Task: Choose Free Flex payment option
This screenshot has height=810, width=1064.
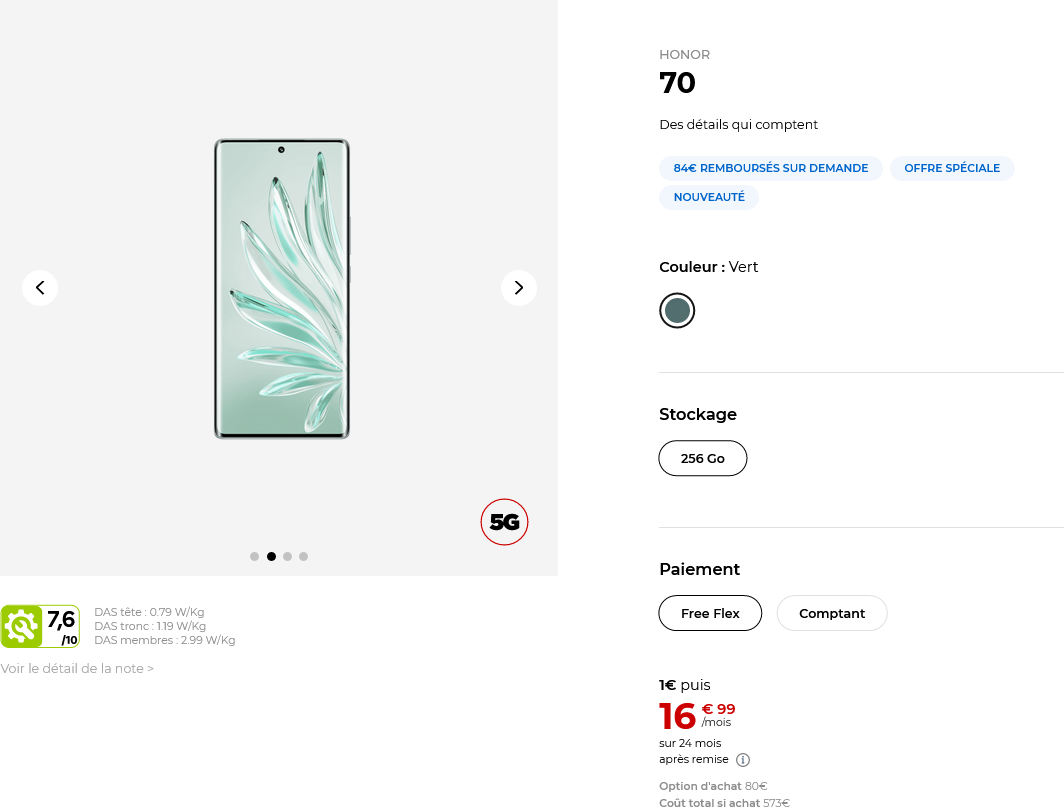Action: pos(710,613)
